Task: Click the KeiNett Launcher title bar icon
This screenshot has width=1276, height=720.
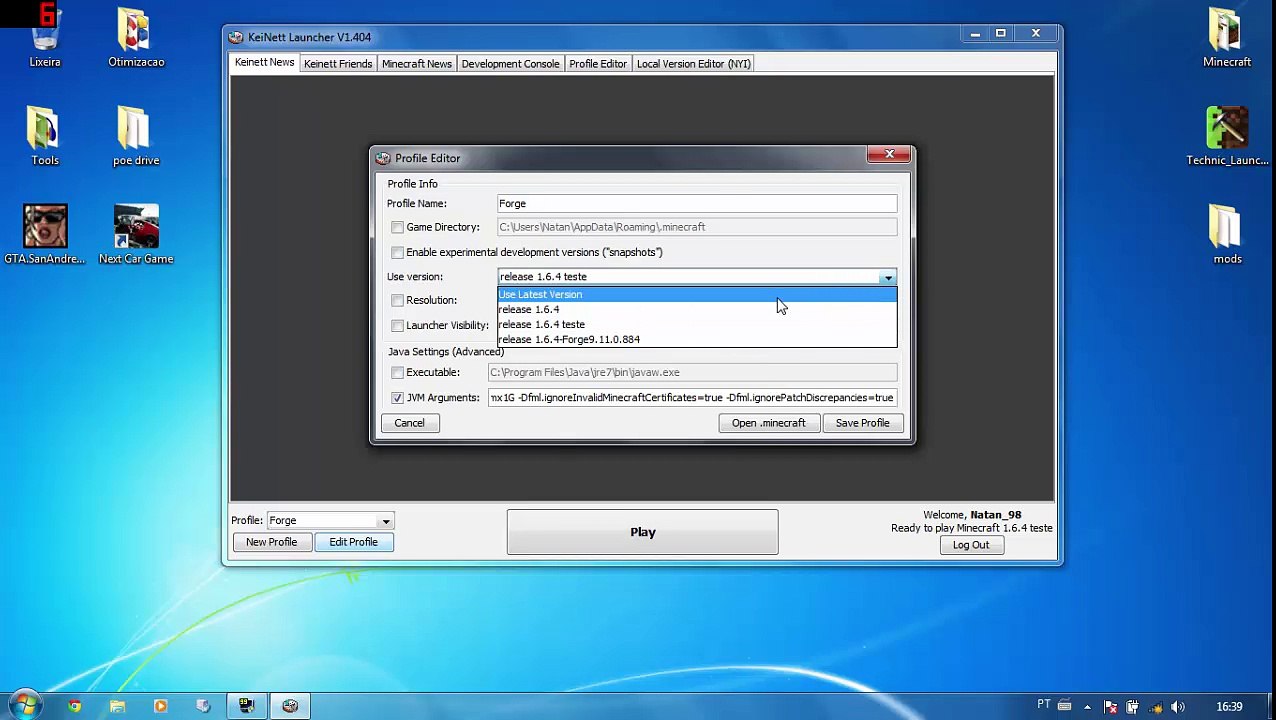Action: [236, 37]
